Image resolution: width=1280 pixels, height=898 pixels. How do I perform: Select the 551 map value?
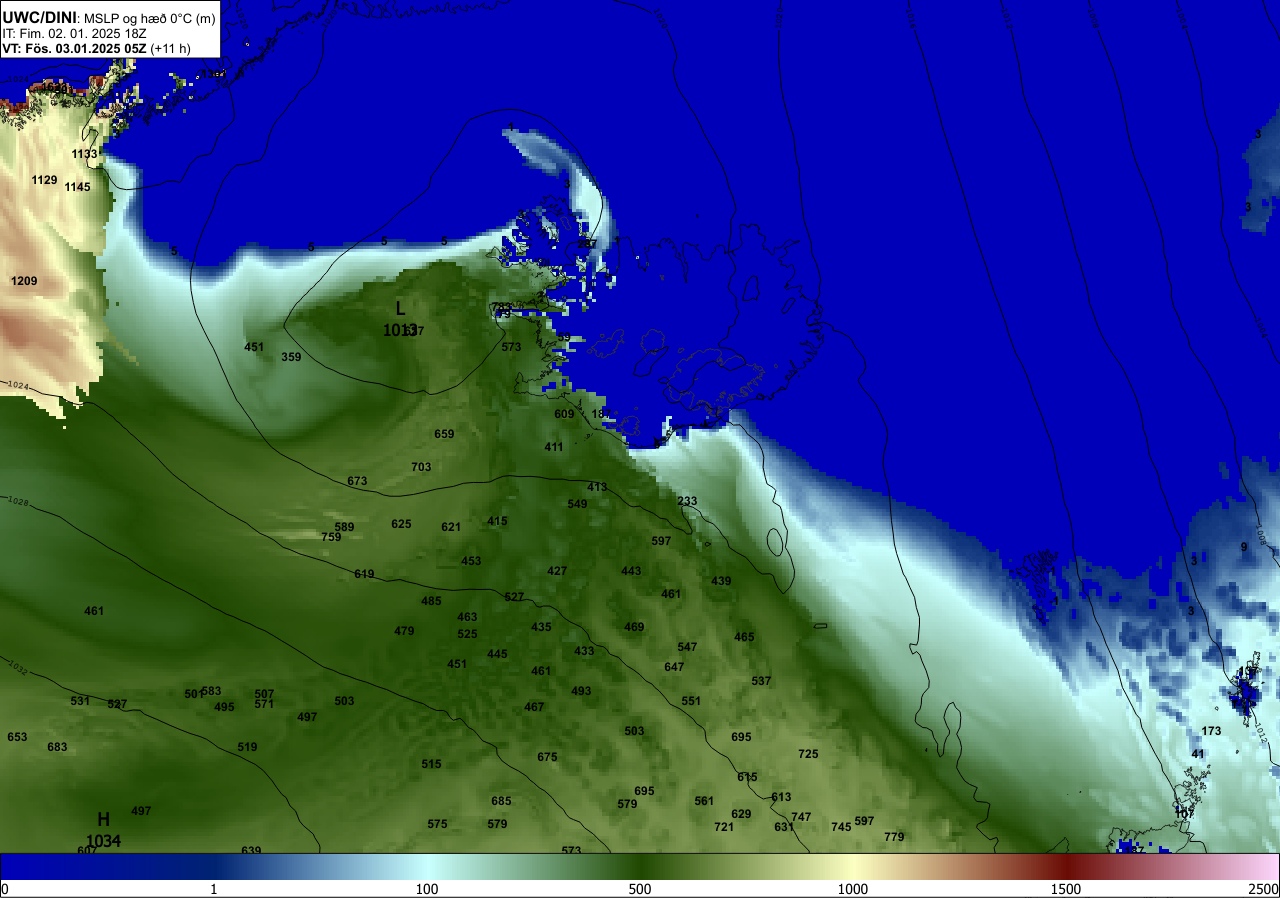click(691, 701)
